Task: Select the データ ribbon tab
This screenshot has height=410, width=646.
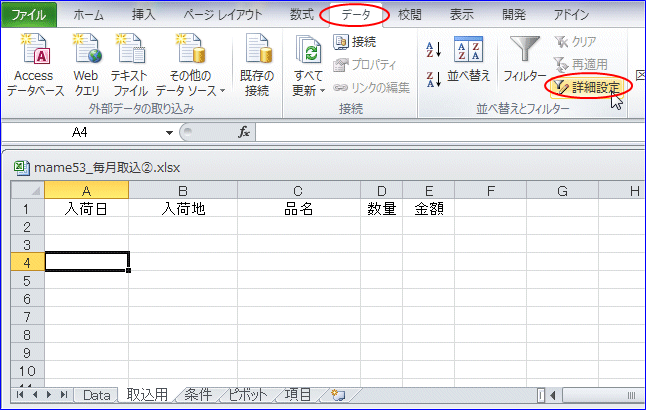Action: pos(356,15)
